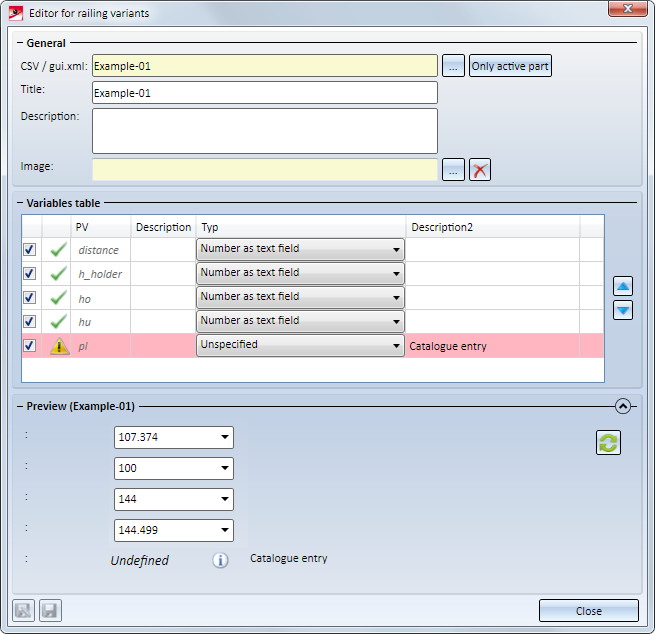Click green check mark in ho row
Image resolution: width=655 pixels, height=634 pixels.
point(58,298)
